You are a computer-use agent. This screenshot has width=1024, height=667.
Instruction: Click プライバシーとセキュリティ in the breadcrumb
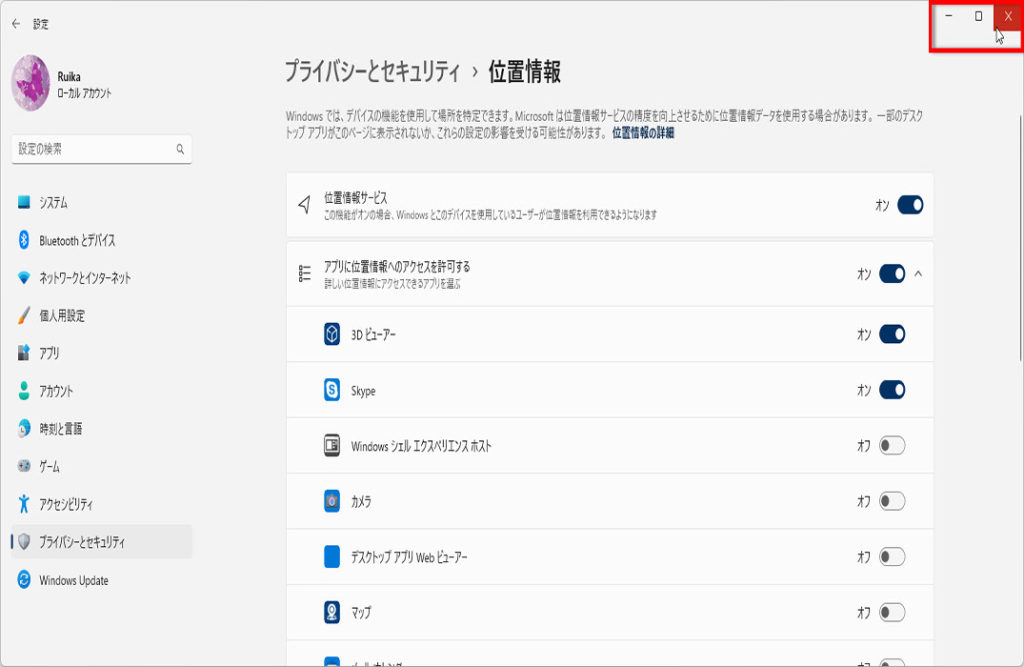tap(371, 72)
